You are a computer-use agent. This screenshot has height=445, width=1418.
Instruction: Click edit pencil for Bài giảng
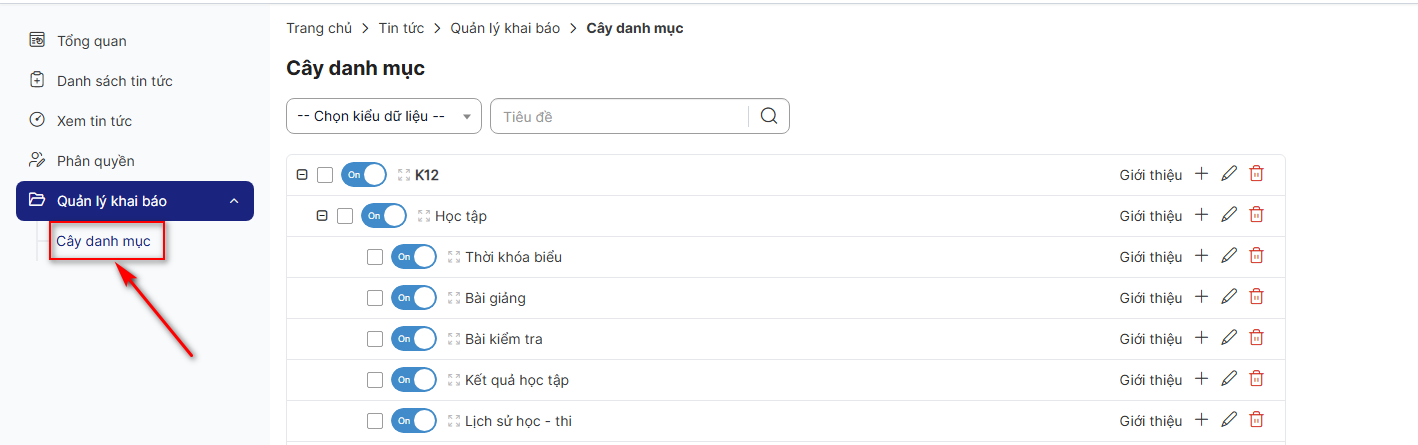1229,297
